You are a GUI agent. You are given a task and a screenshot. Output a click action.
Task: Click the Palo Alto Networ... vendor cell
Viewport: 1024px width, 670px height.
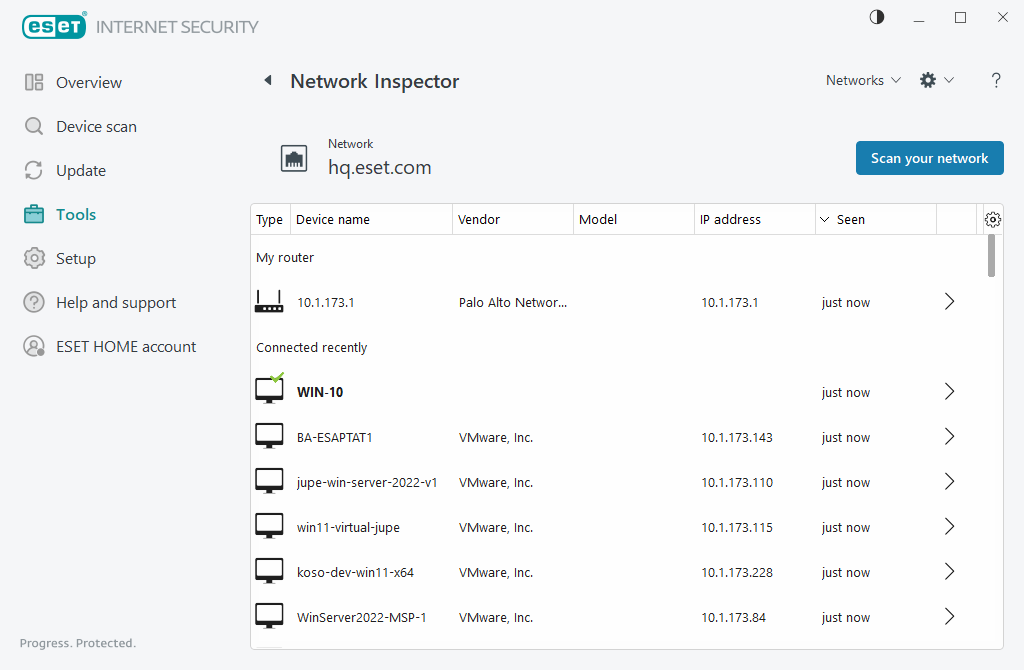(x=513, y=302)
